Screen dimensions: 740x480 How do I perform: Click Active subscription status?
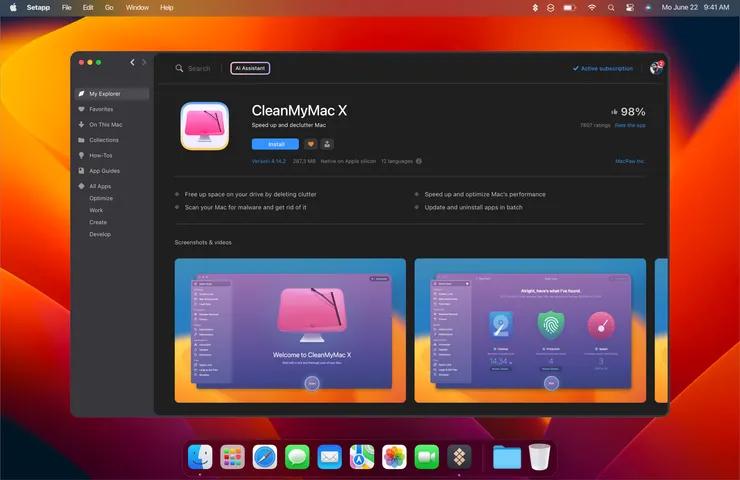(603, 68)
